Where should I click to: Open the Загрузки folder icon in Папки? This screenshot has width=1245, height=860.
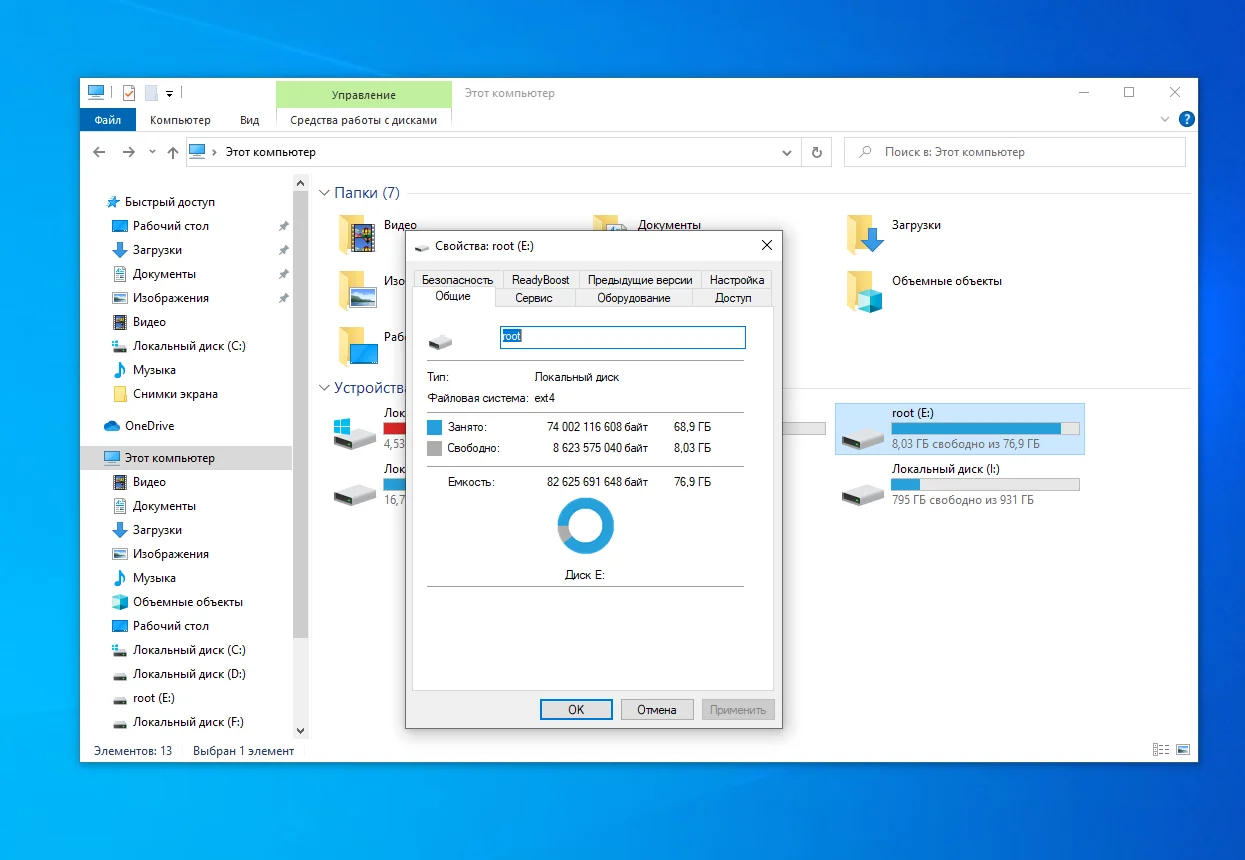click(865, 234)
